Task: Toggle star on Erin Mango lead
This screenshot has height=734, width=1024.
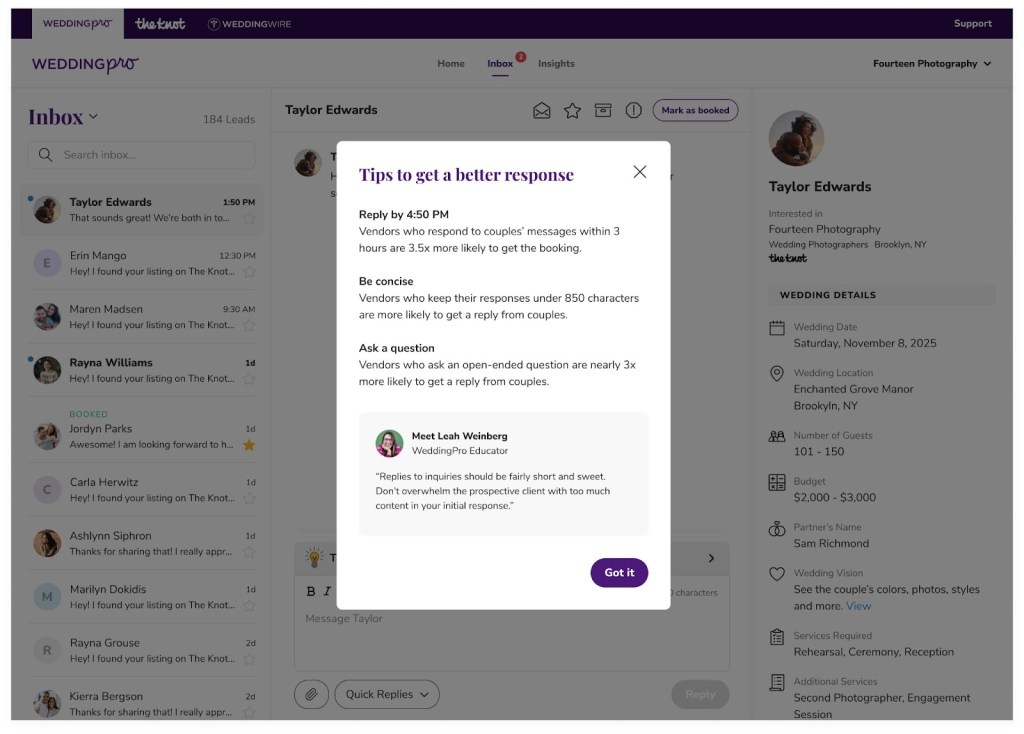Action: [x=249, y=272]
